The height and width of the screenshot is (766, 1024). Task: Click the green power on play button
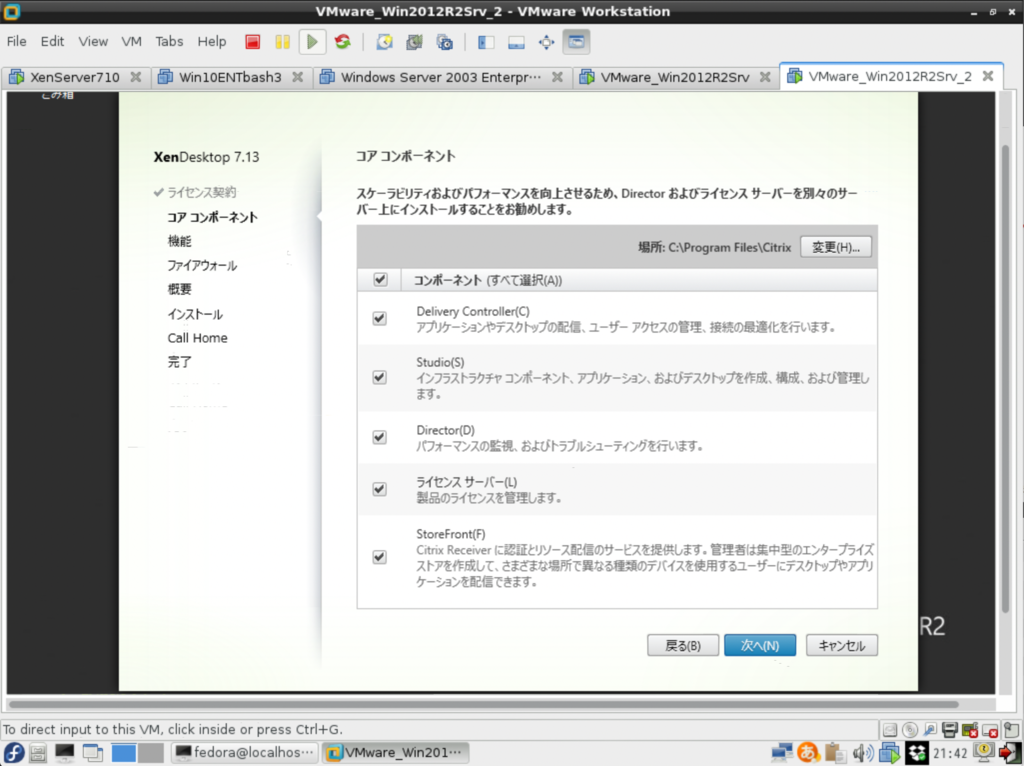tap(312, 42)
